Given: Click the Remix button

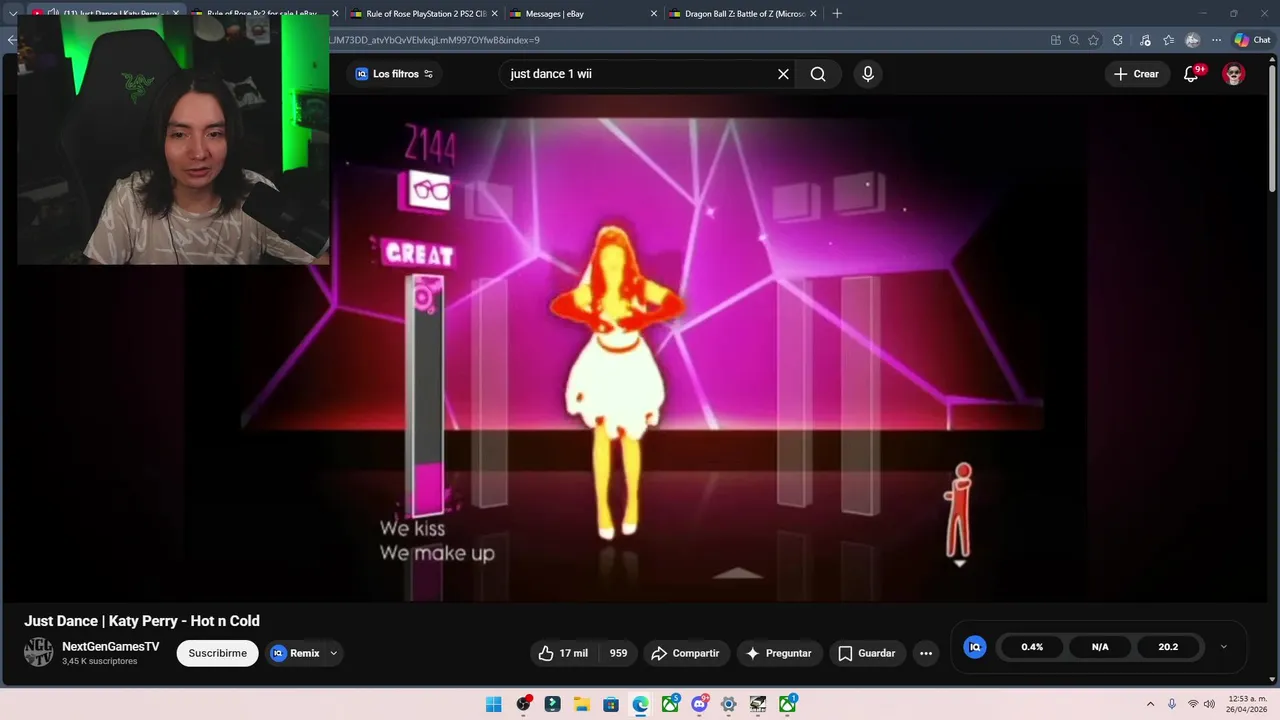Looking at the screenshot, I should [x=295, y=653].
